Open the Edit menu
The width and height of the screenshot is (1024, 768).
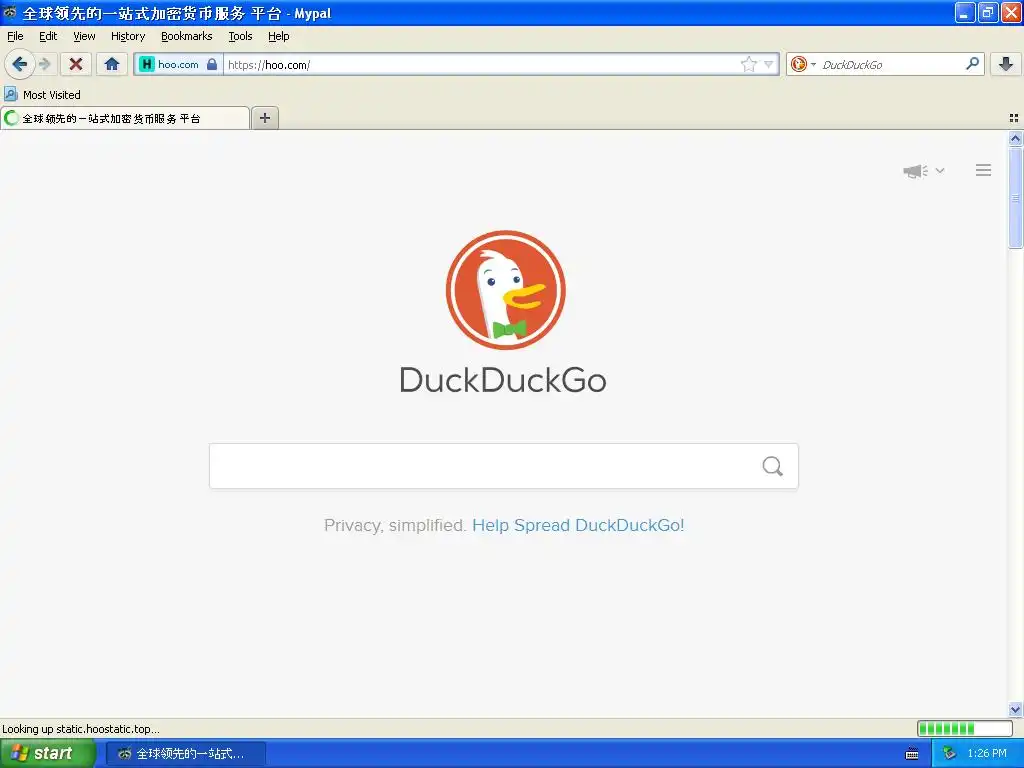(48, 36)
